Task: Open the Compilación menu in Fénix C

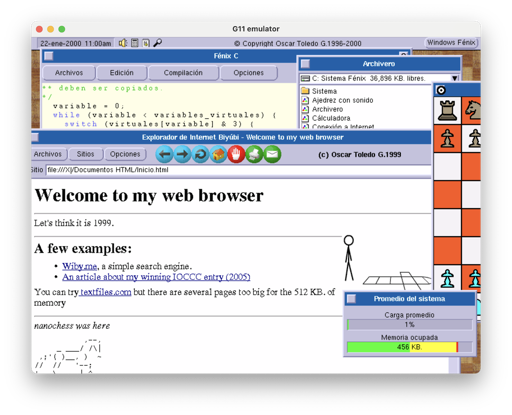Action: 183,73
